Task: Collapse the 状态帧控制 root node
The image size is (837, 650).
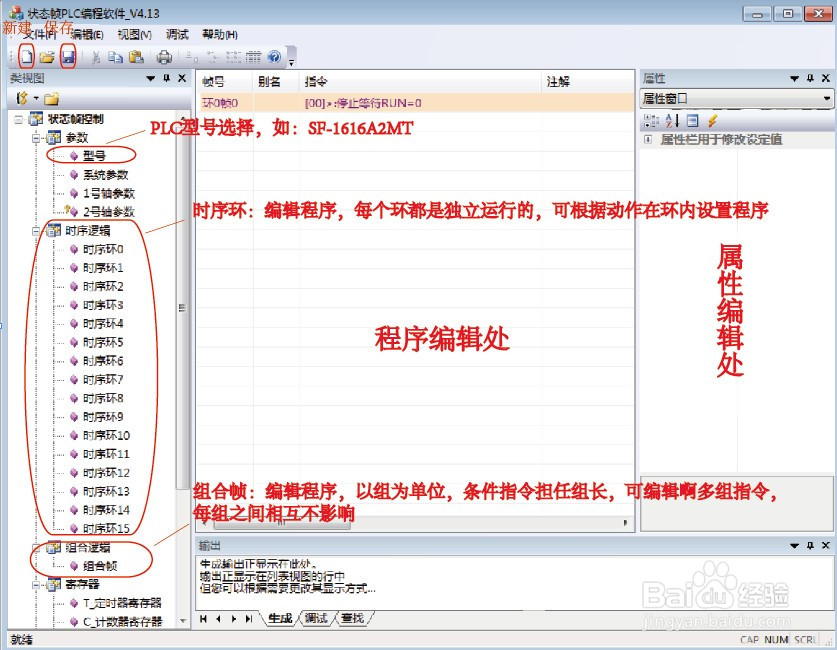Action: (19, 119)
